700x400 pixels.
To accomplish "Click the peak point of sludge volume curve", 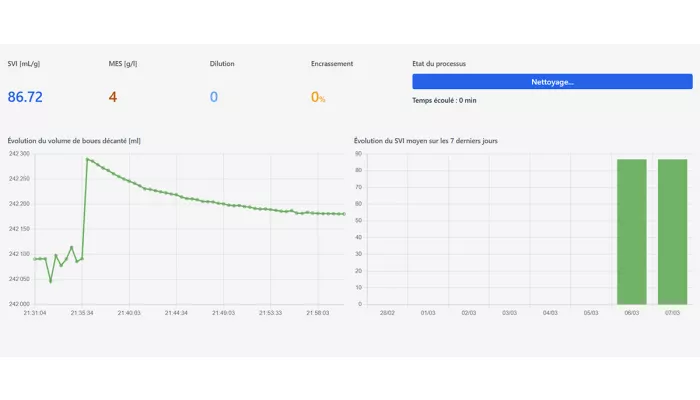I will (87, 159).
